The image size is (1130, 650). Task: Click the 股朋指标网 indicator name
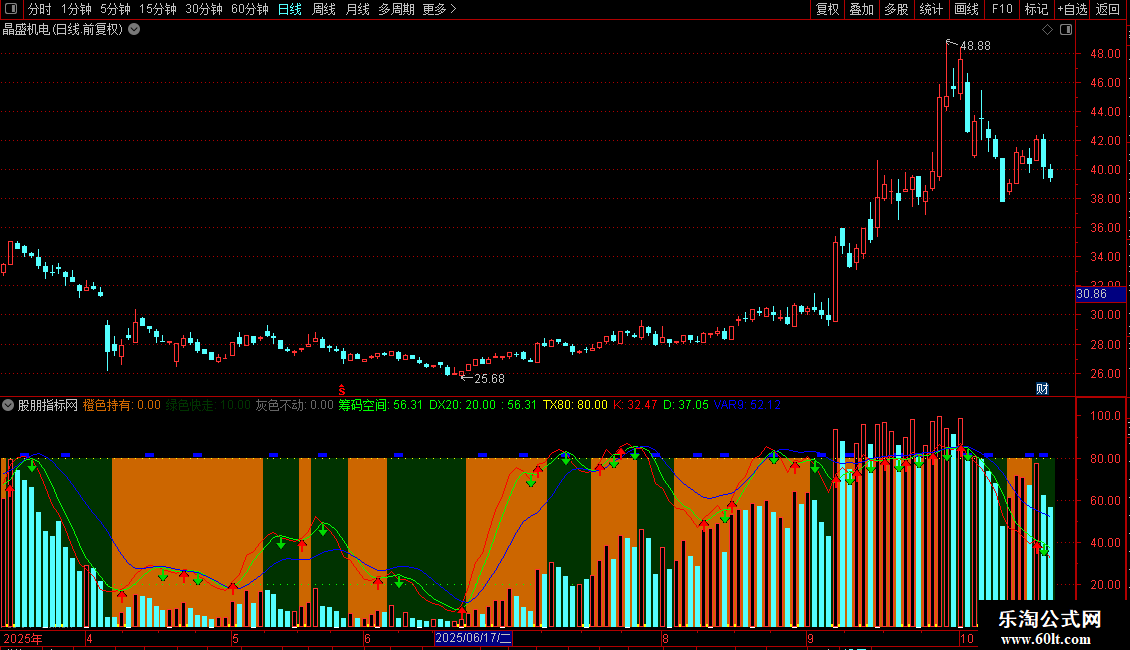[48, 405]
